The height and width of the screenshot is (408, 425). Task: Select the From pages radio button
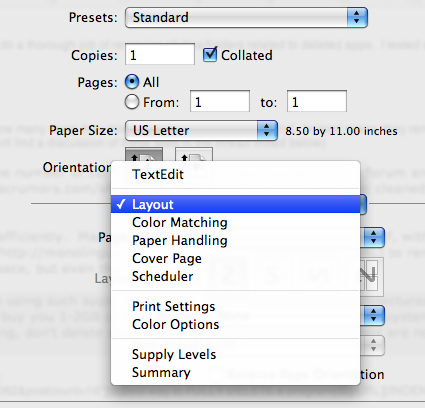[x=132, y=102]
